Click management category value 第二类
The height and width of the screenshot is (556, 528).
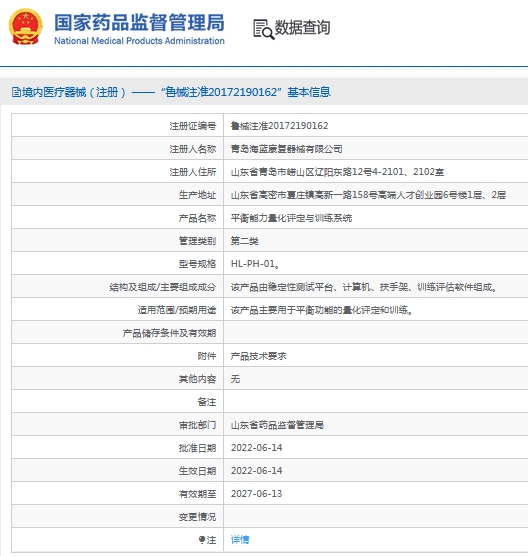tap(244, 241)
